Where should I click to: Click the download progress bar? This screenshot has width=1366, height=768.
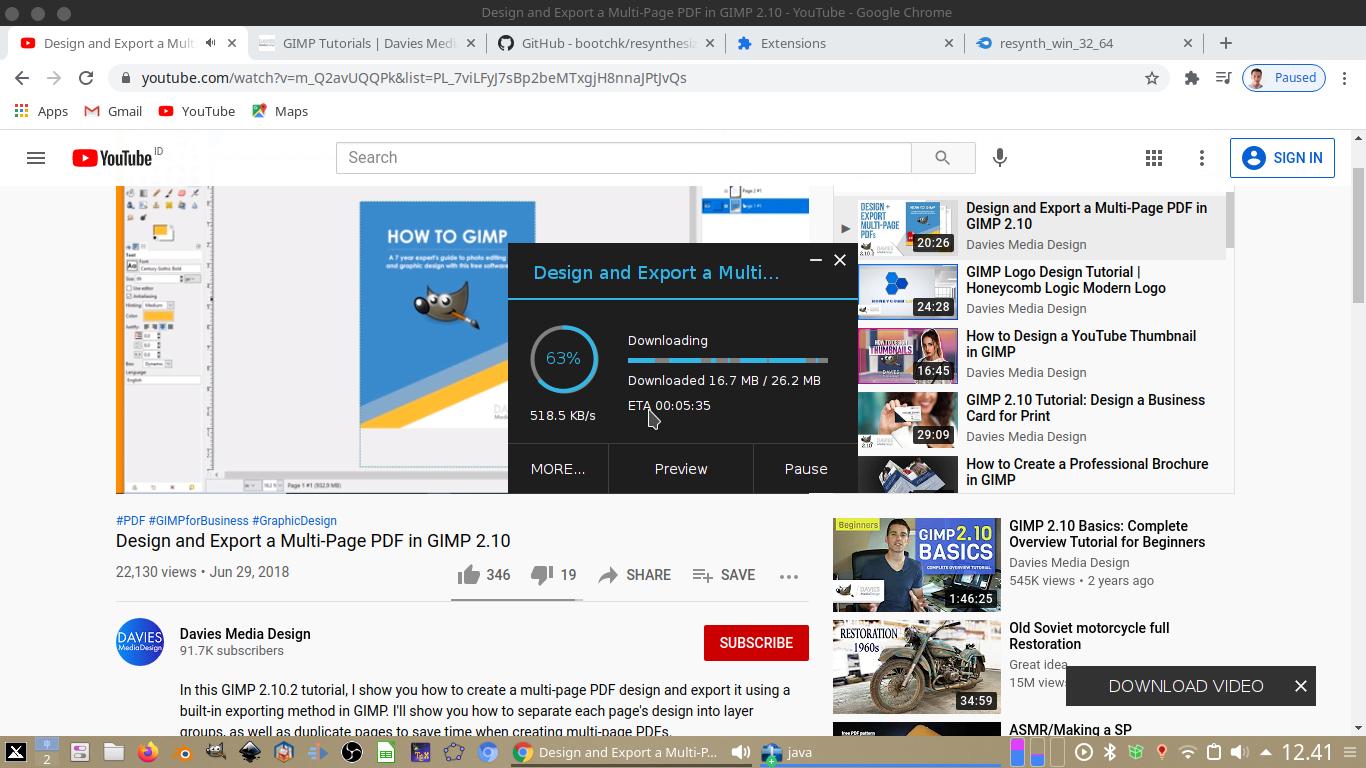[x=728, y=360]
